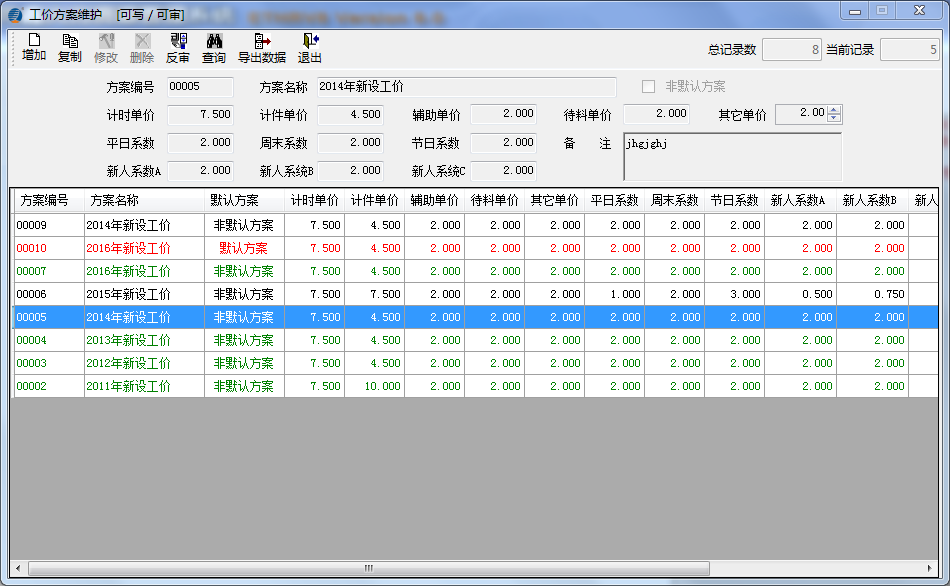The height and width of the screenshot is (586, 950).
Task: Click the 导出数据 (Export data) icon
Action: pos(262,46)
